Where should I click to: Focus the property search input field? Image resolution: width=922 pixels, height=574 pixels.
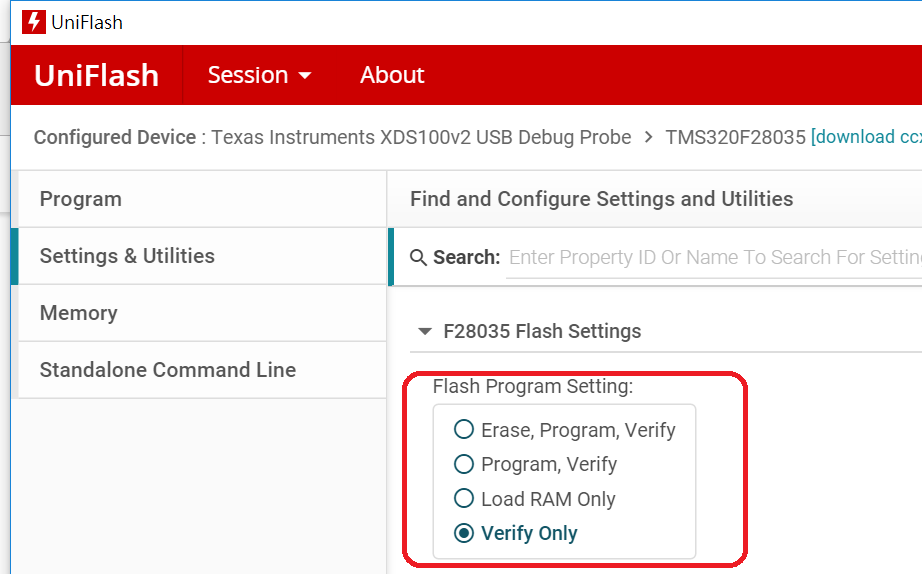714,258
